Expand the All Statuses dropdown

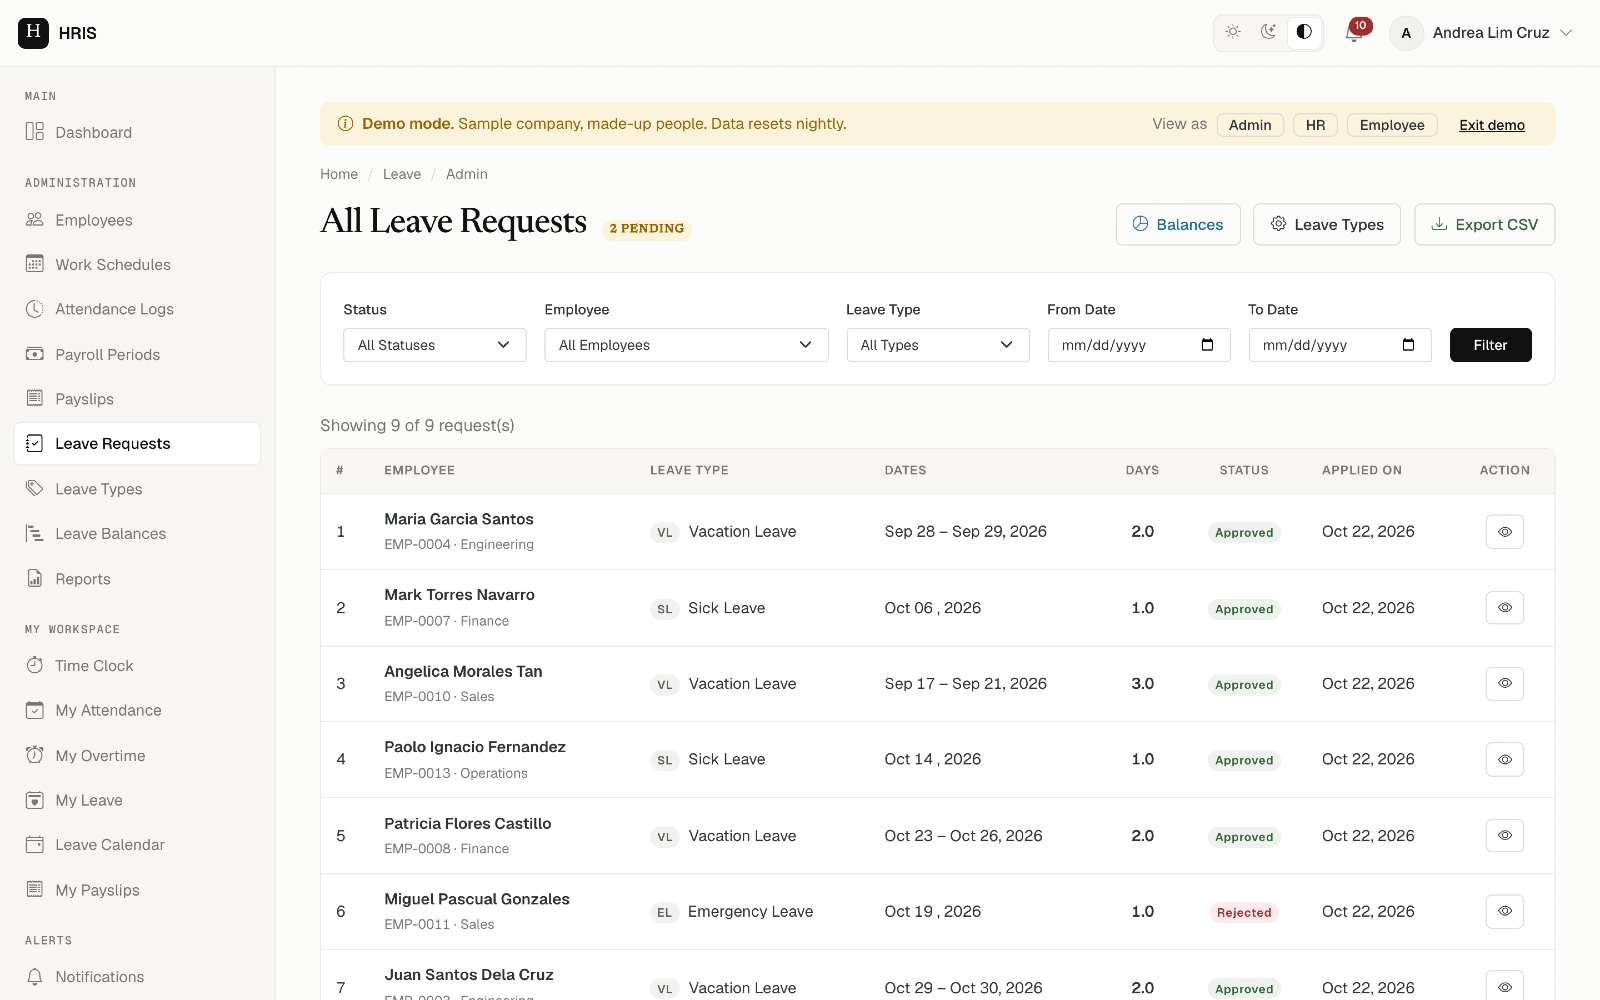(435, 345)
